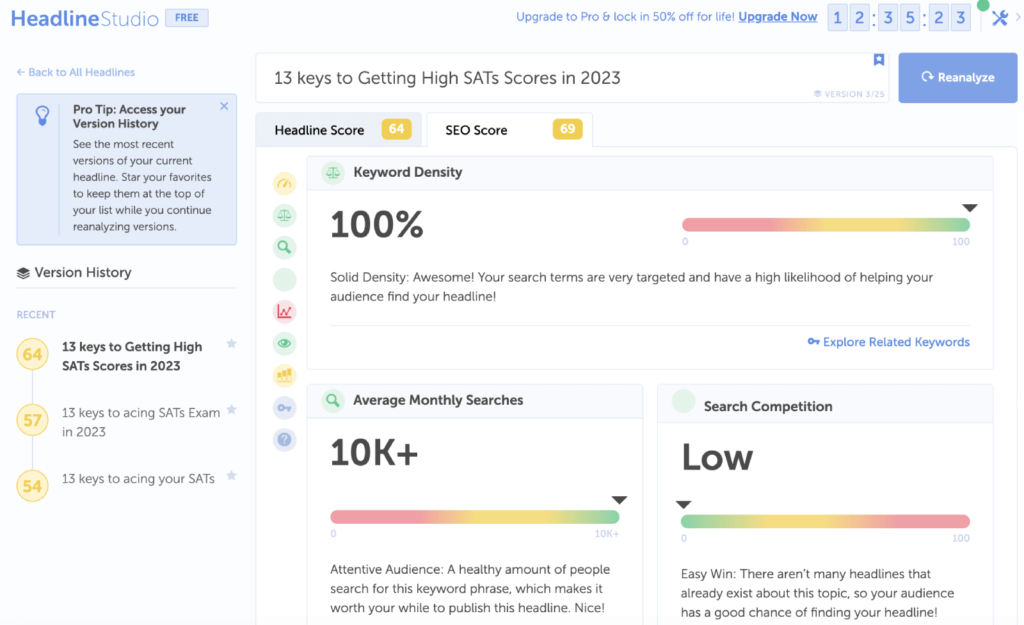
Task: Expand the chevron beside the tools icon
Action: (x=1018, y=17)
